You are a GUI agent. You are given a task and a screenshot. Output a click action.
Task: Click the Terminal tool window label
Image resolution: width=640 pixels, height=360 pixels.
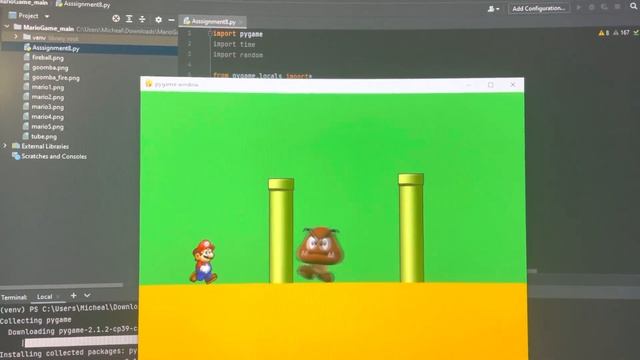coord(14,298)
